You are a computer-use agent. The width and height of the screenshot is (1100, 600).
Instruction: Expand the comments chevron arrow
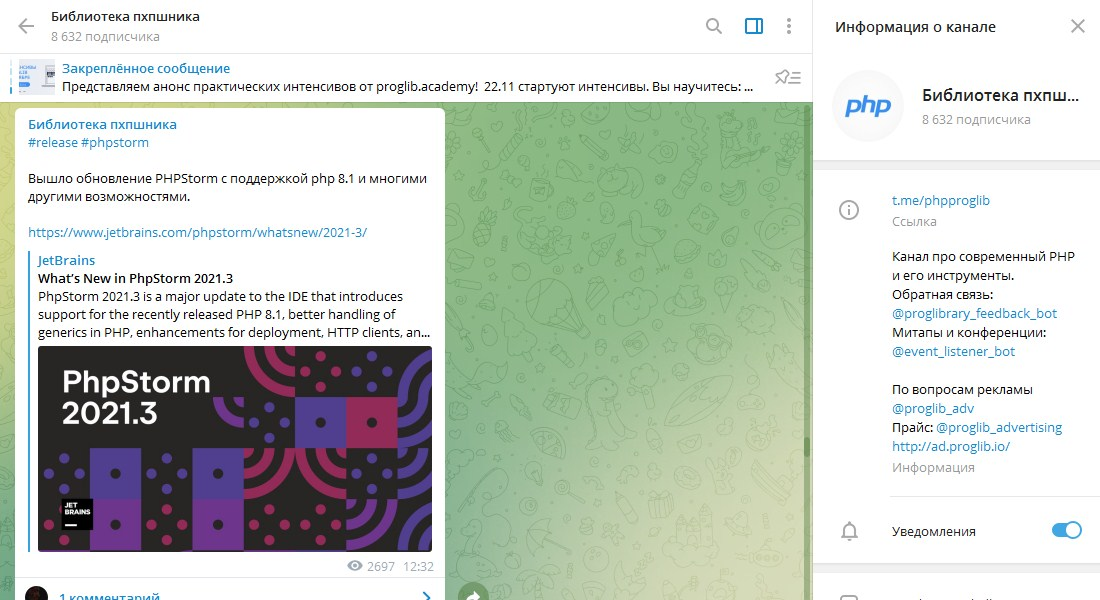(x=426, y=596)
